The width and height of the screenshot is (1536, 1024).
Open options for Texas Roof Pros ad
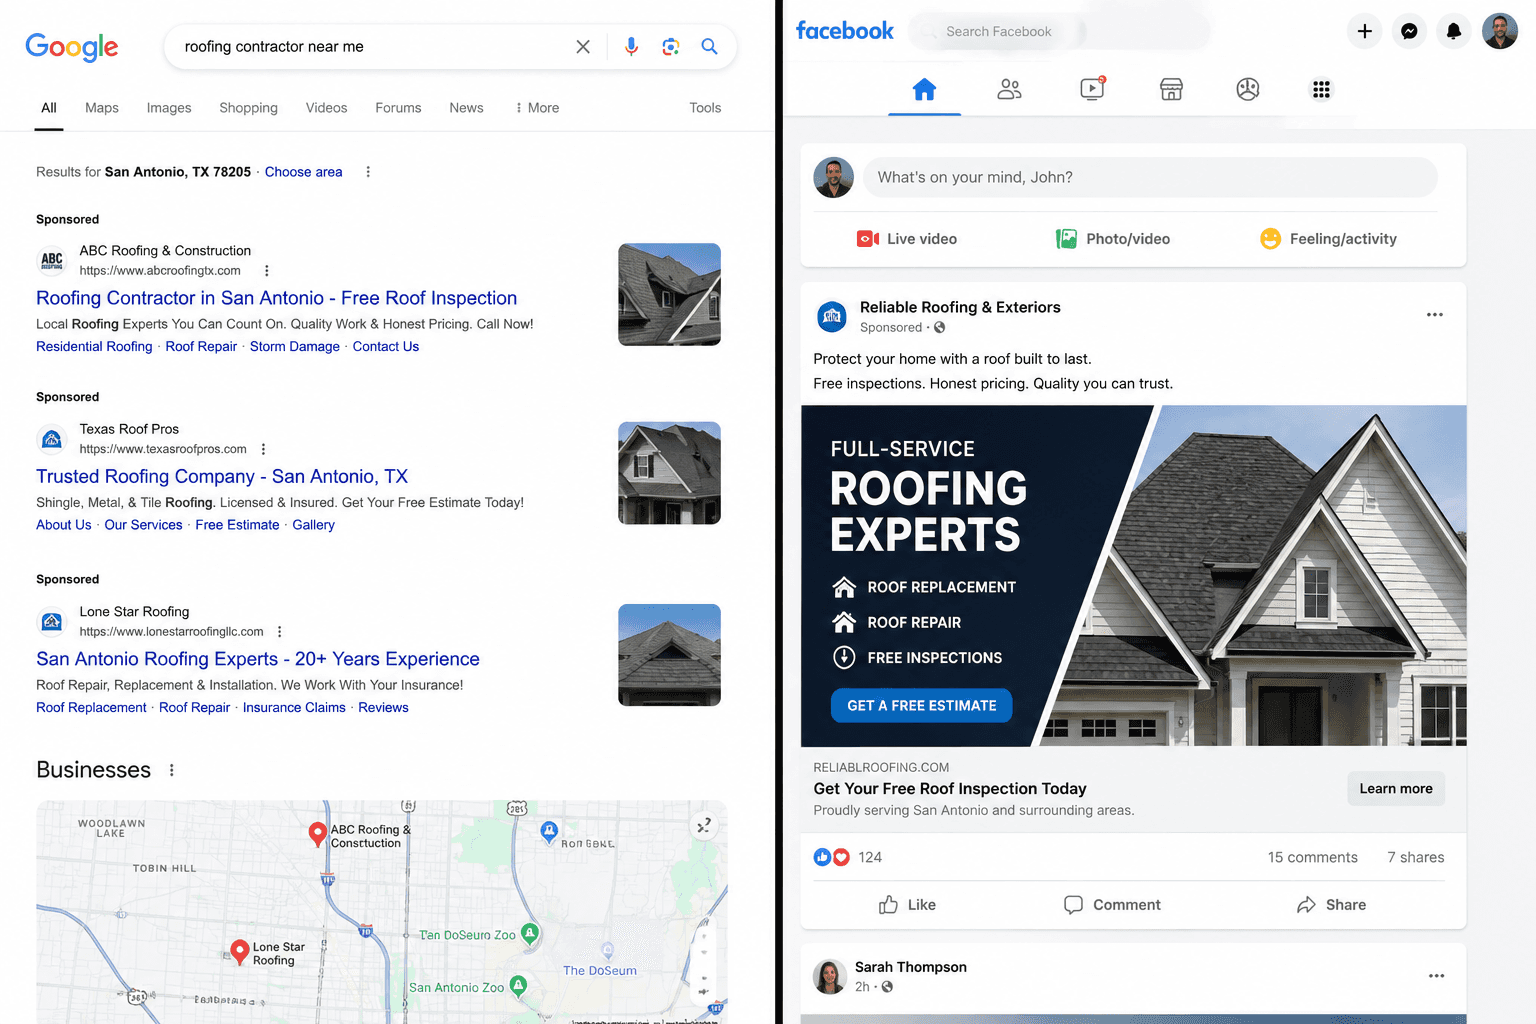(263, 449)
